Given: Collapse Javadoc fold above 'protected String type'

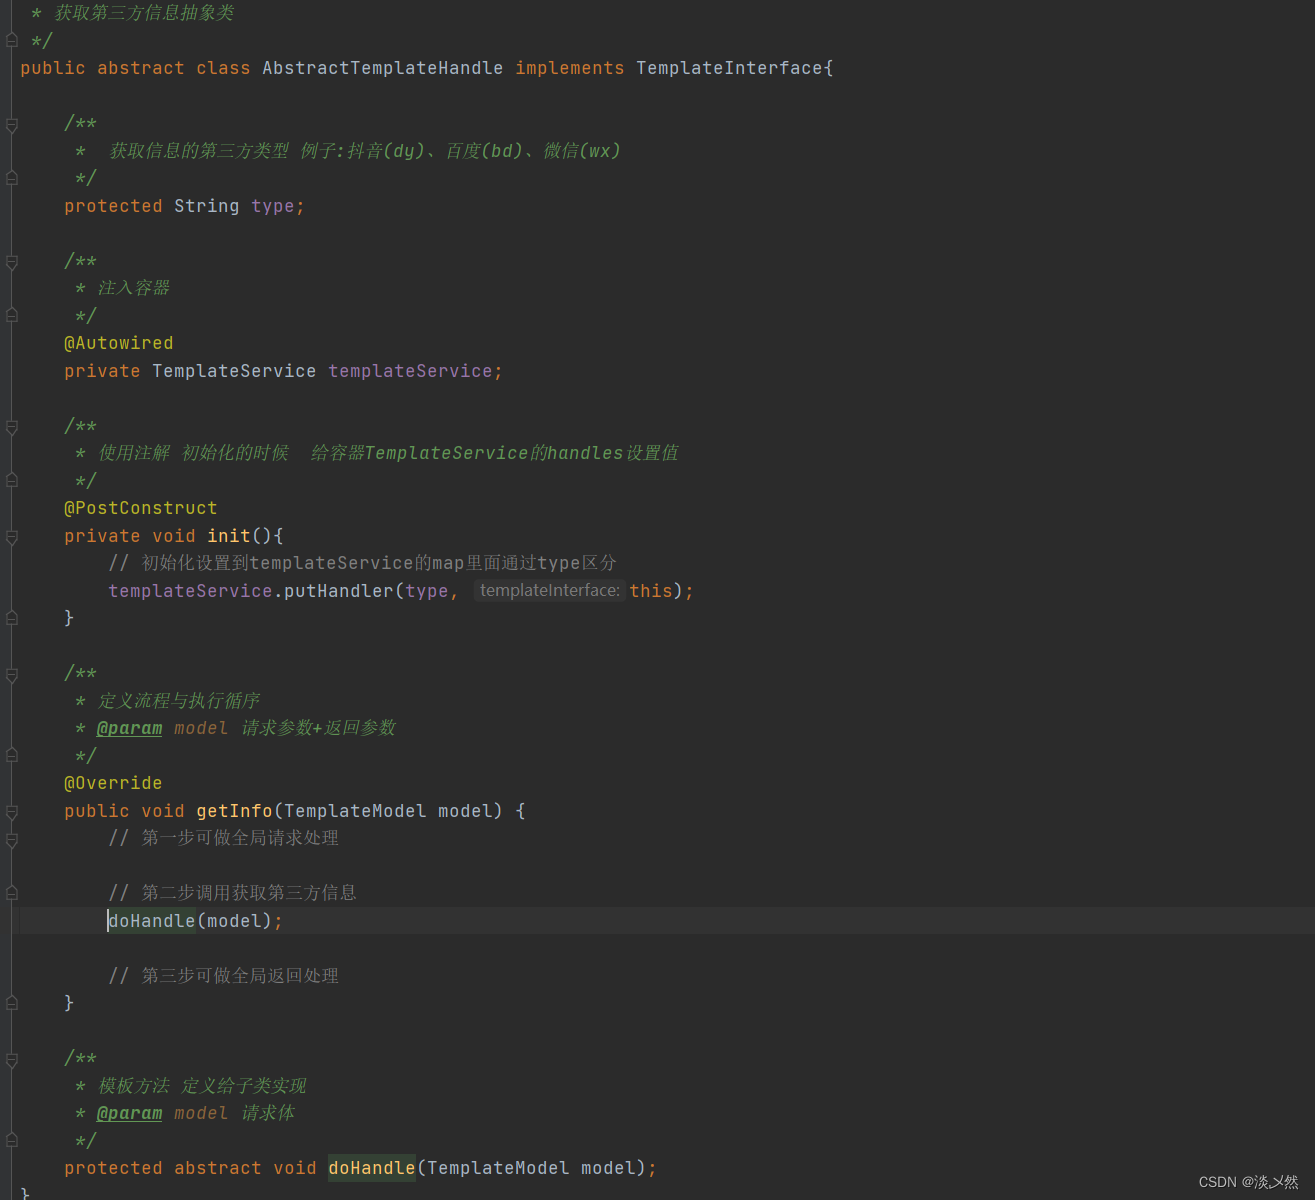Looking at the screenshot, I should 12,124.
